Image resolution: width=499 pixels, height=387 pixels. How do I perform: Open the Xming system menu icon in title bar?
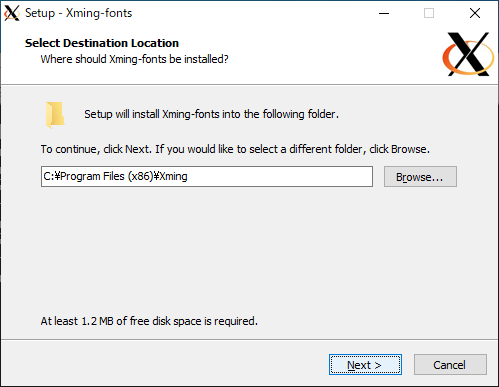pos(12,13)
